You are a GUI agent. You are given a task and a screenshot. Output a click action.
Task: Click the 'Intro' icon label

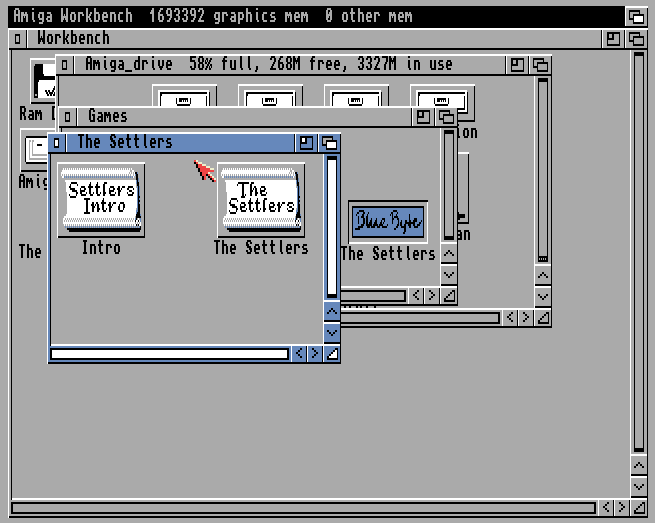(x=101, y=248)
